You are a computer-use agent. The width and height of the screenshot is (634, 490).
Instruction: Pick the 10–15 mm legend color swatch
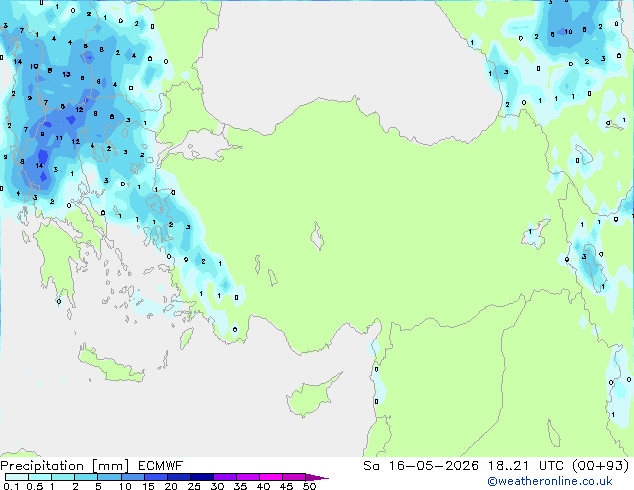(x=132, y=477)
